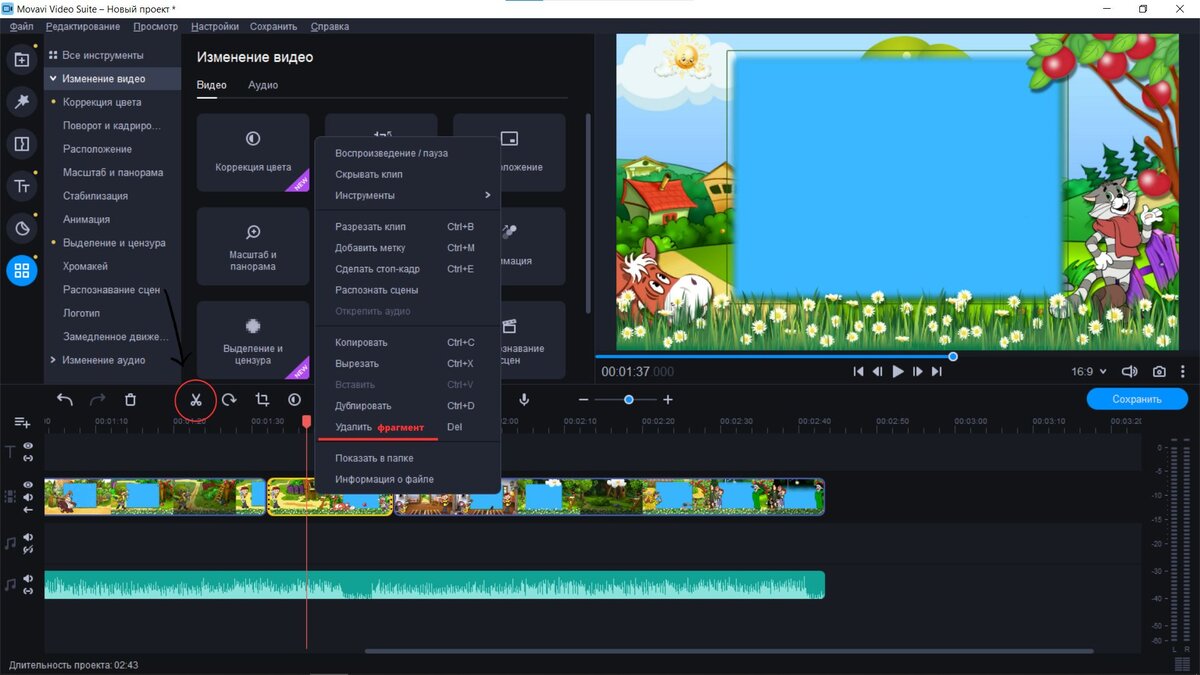Toggle linking on the empty upper audio track
Image resolution: width=1200 pixels, height=675 pixels.
point(29,550)
